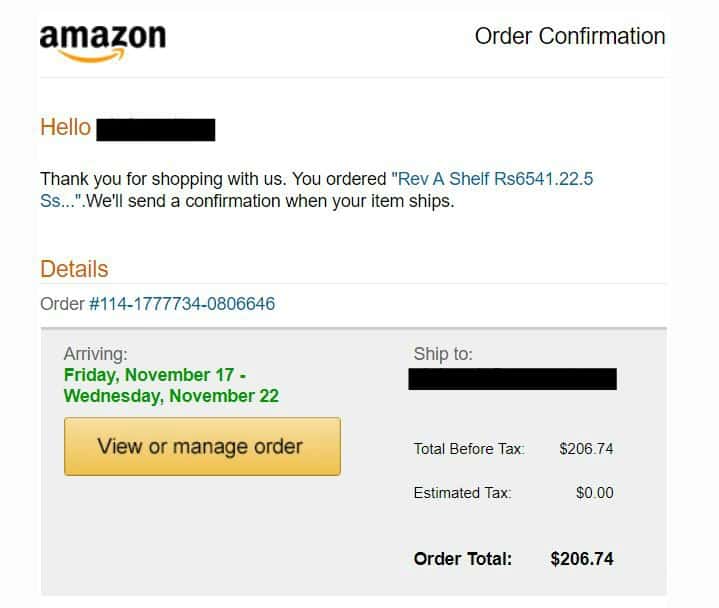
Task: Click the Hello greeting text
Action: pyautogui.click(x=66, y=127)
